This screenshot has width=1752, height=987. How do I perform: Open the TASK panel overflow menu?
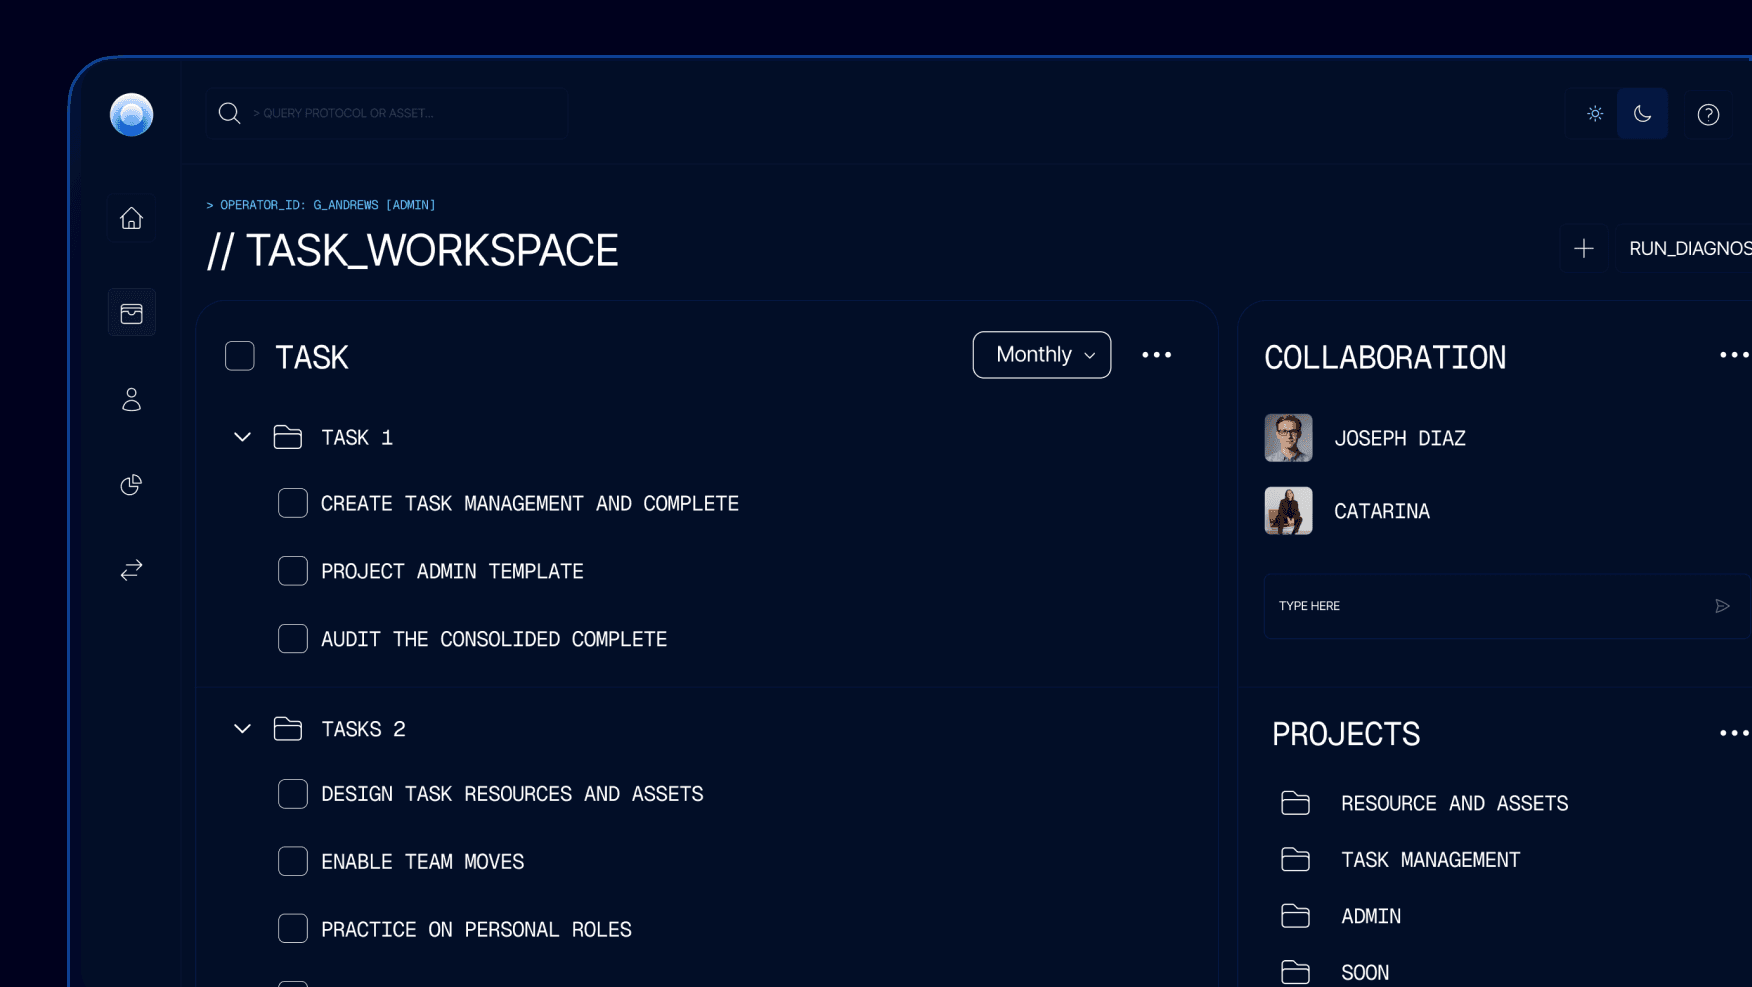1157,354
